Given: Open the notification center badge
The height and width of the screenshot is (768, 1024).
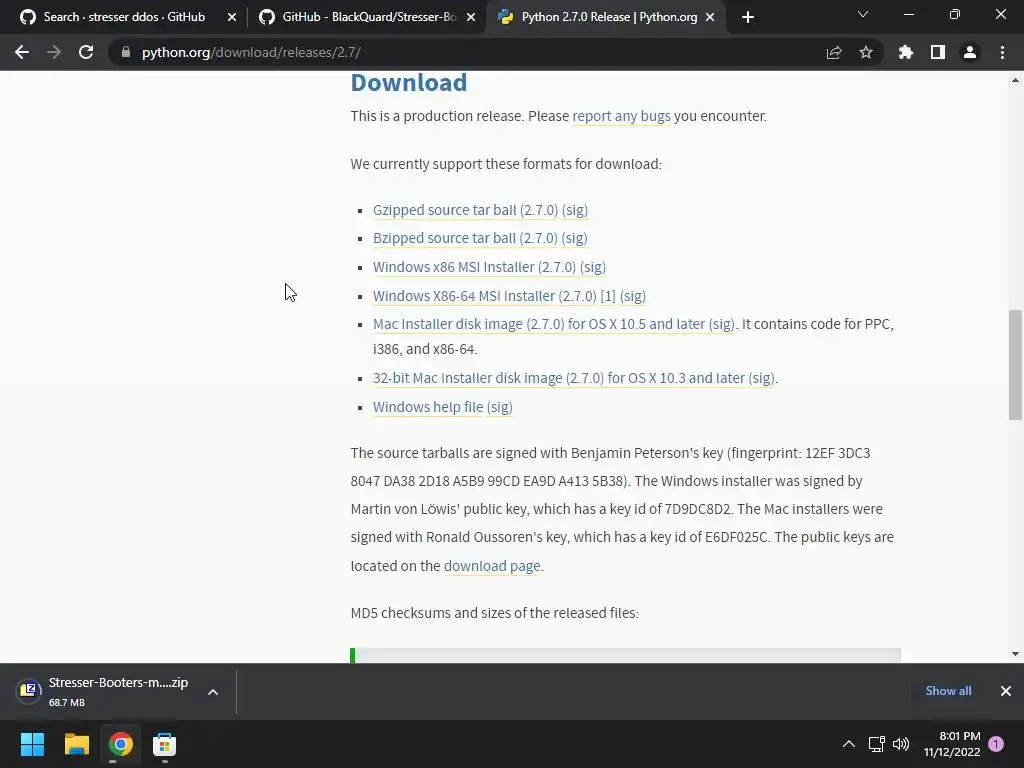Looking at the screenshot, I should click(x=996, y=744).
